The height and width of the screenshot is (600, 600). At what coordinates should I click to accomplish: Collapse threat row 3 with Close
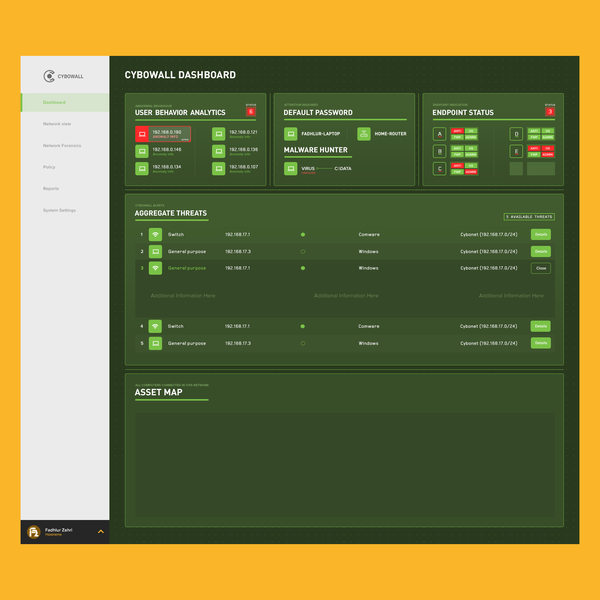[541, 268]
